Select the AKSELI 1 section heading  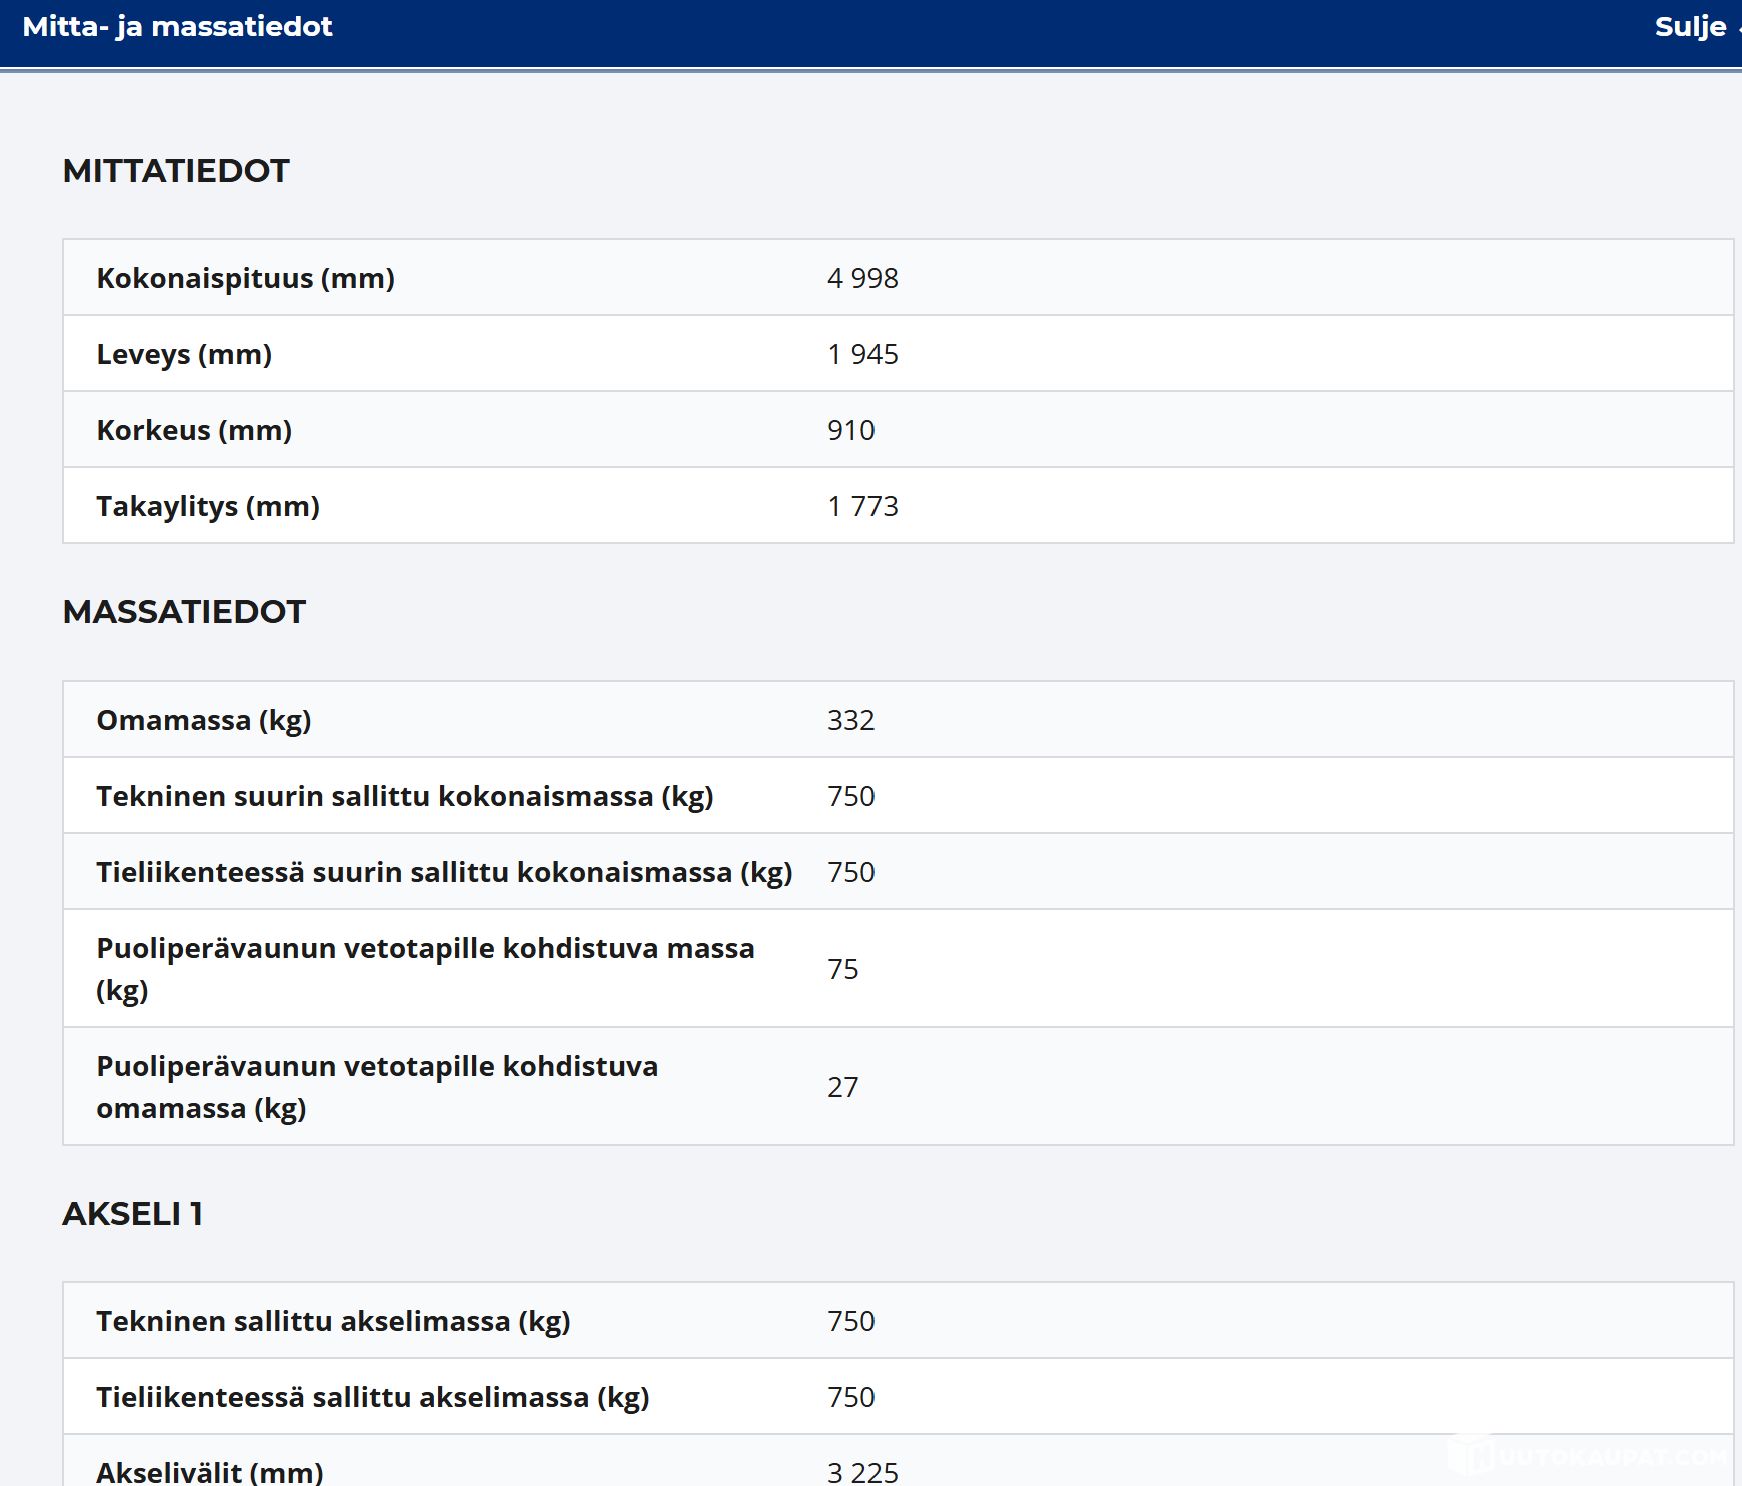(133, 1214)
